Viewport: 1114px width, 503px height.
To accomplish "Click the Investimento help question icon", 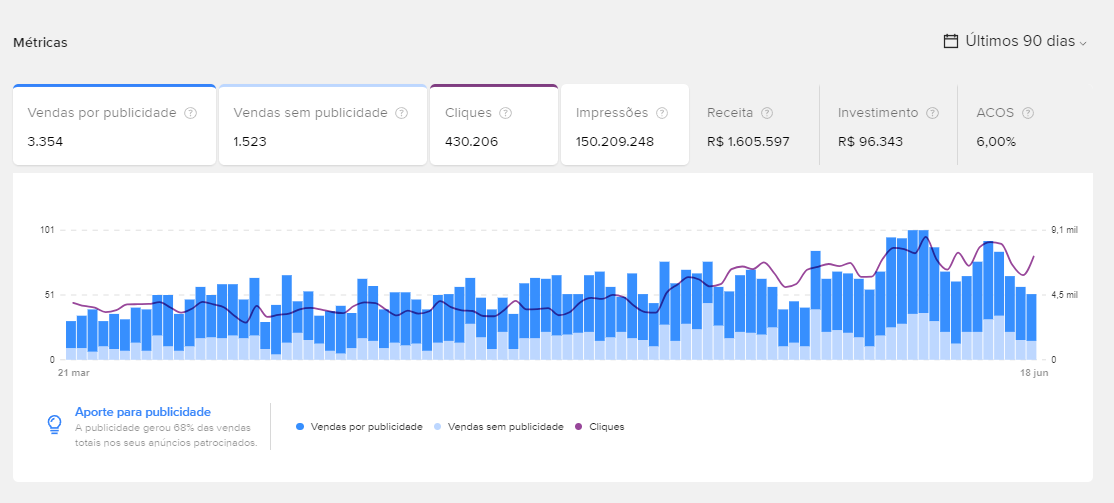I will pos(932,113).
